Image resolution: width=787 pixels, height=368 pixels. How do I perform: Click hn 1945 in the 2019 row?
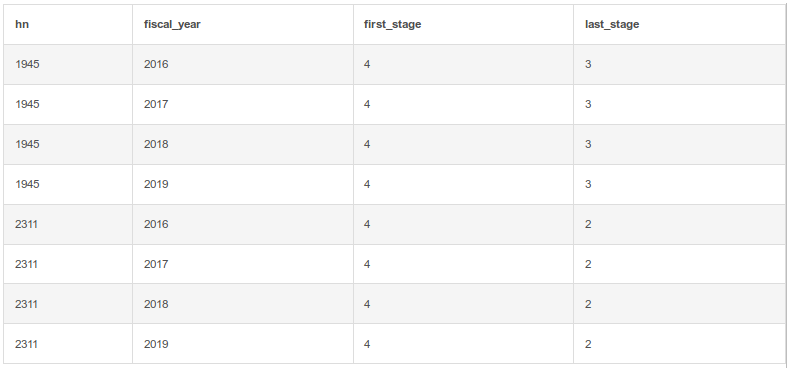coord(27,184)
